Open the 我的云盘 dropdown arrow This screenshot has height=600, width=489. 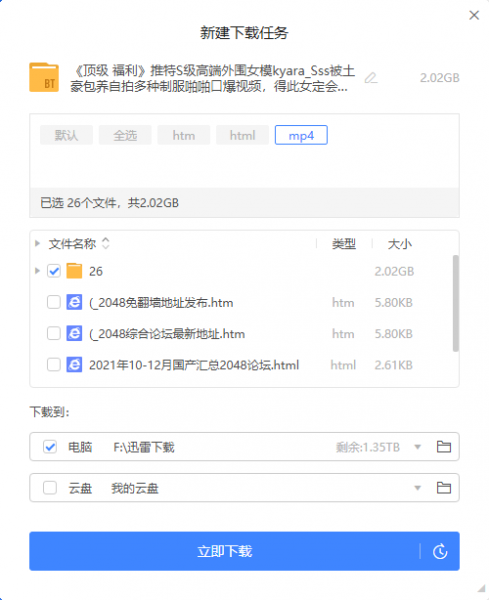click(x=418, y=488)
